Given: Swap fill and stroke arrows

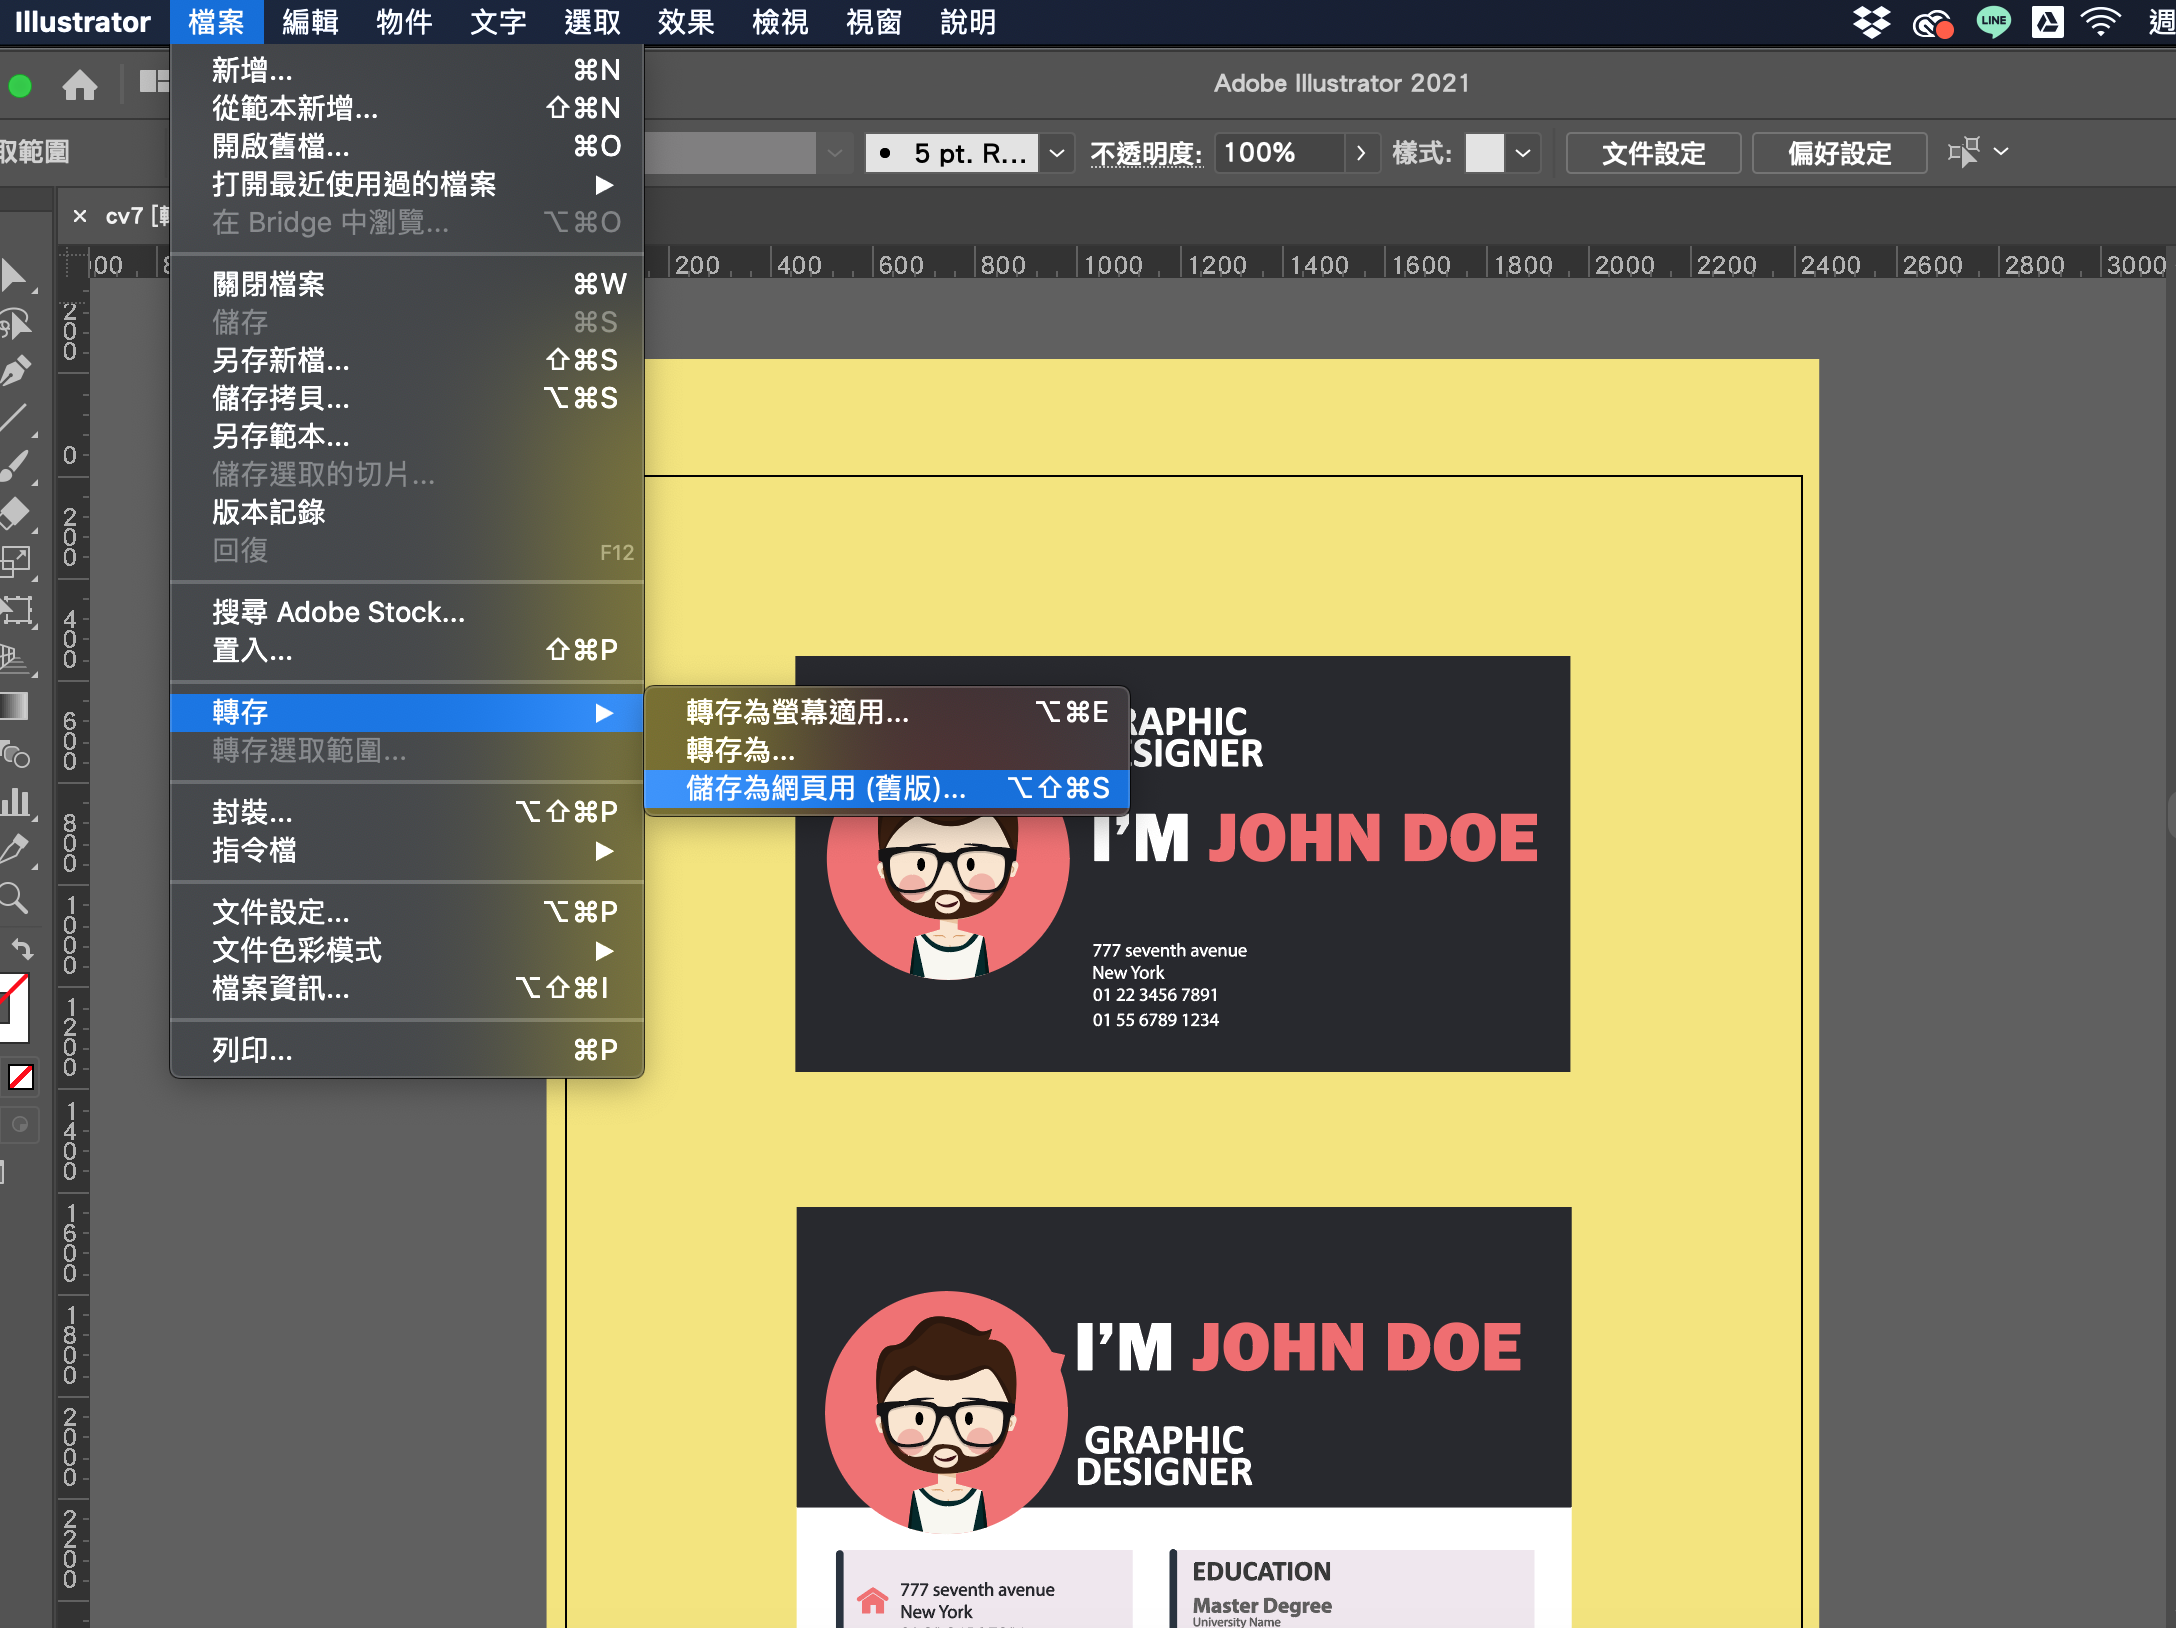Looking at the screenshot, I should pyautogui.click(x=22, y=947).
